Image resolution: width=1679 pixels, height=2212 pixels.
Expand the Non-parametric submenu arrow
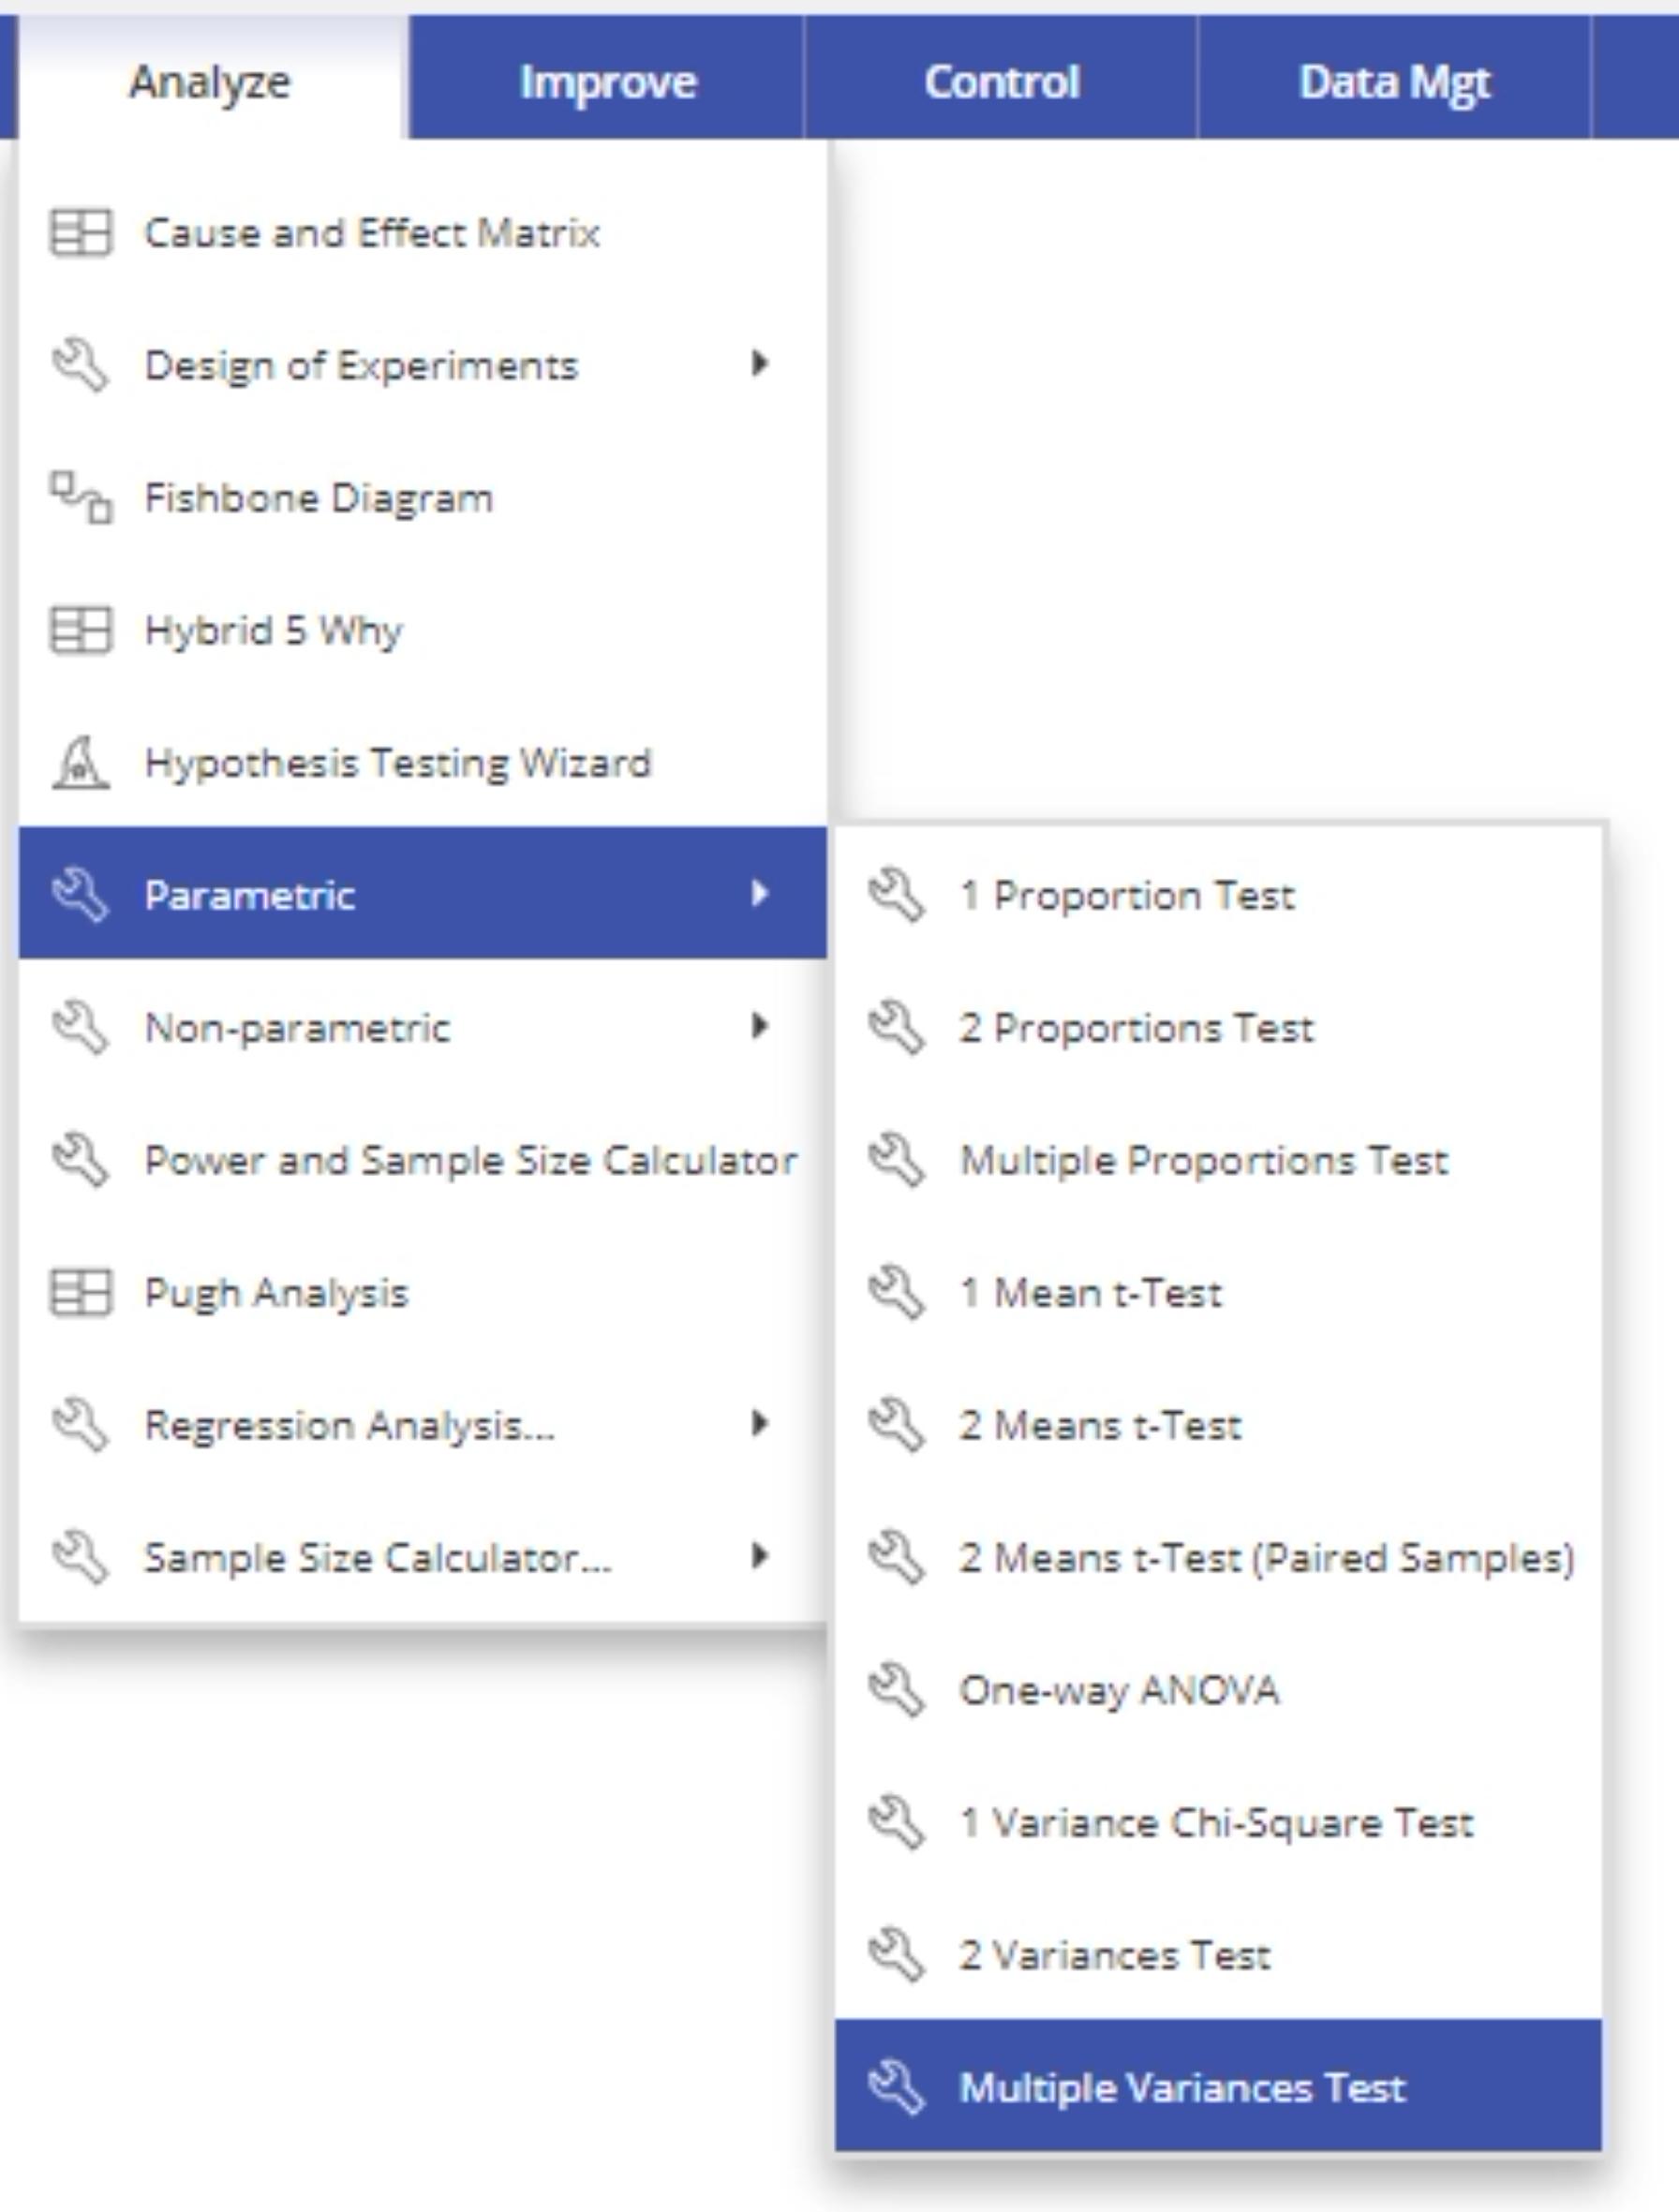[760, 1026]
